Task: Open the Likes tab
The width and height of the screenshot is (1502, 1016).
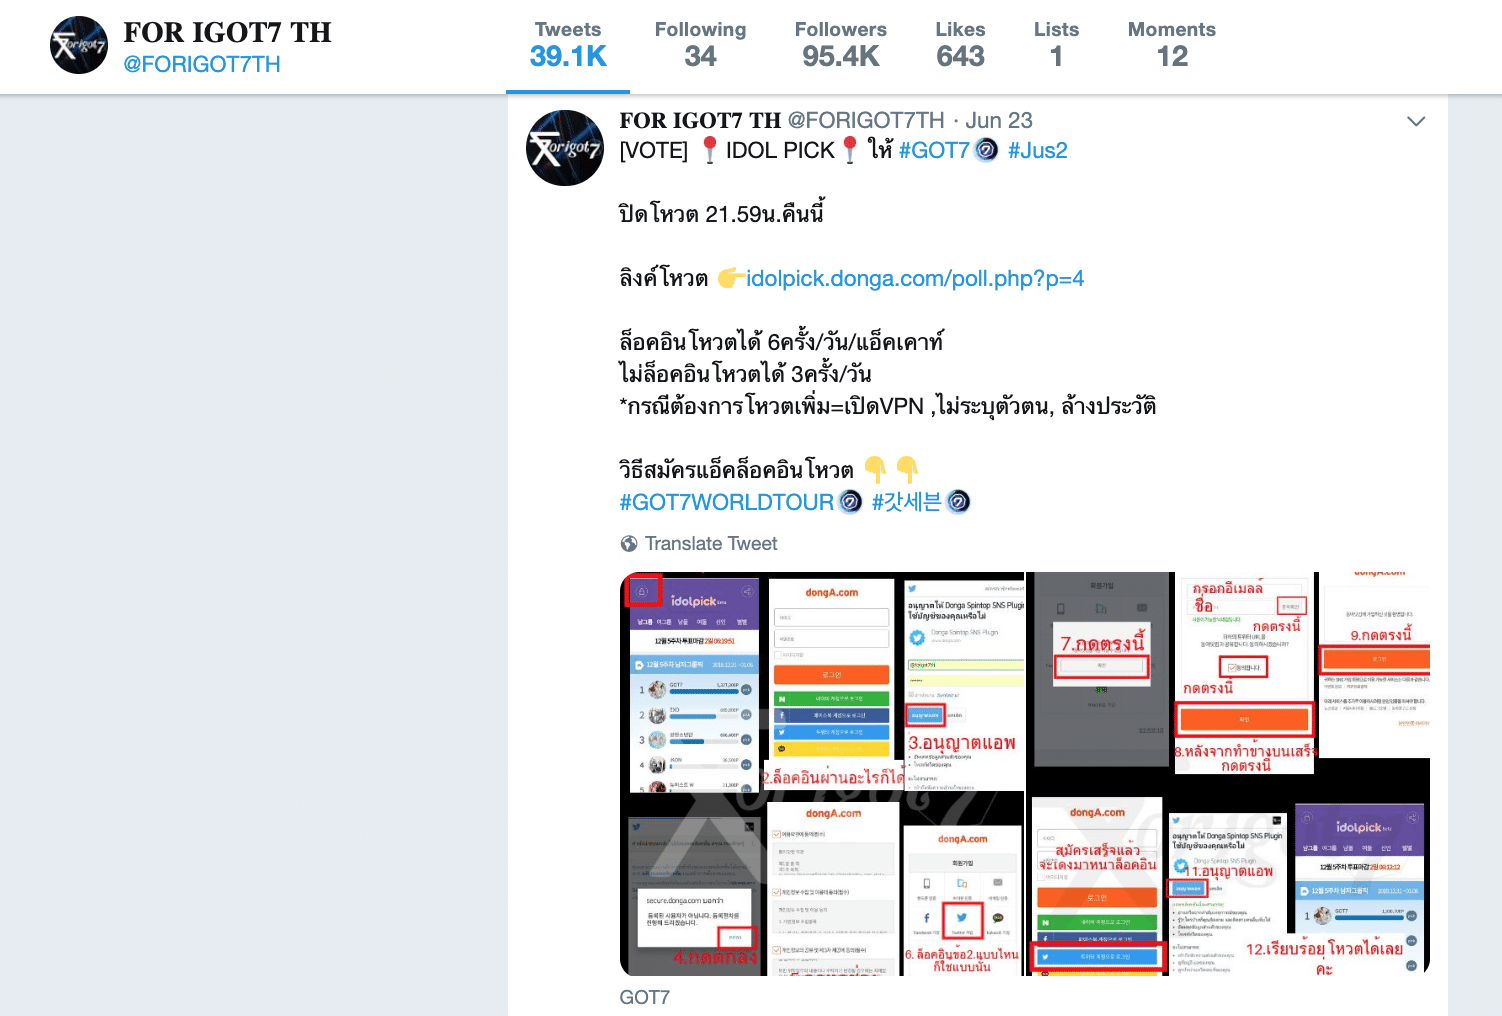Action: point(960,45)
